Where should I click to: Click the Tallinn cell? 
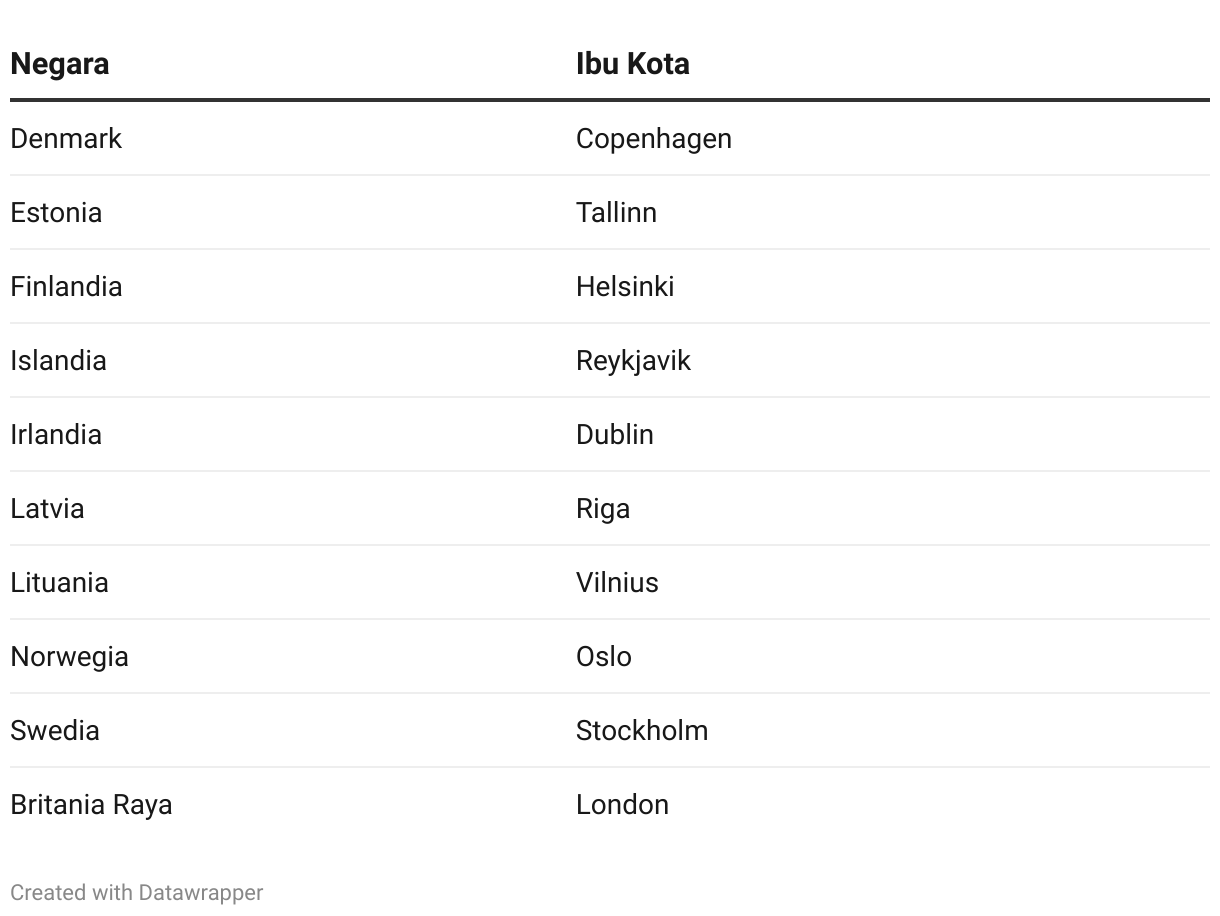616,212
